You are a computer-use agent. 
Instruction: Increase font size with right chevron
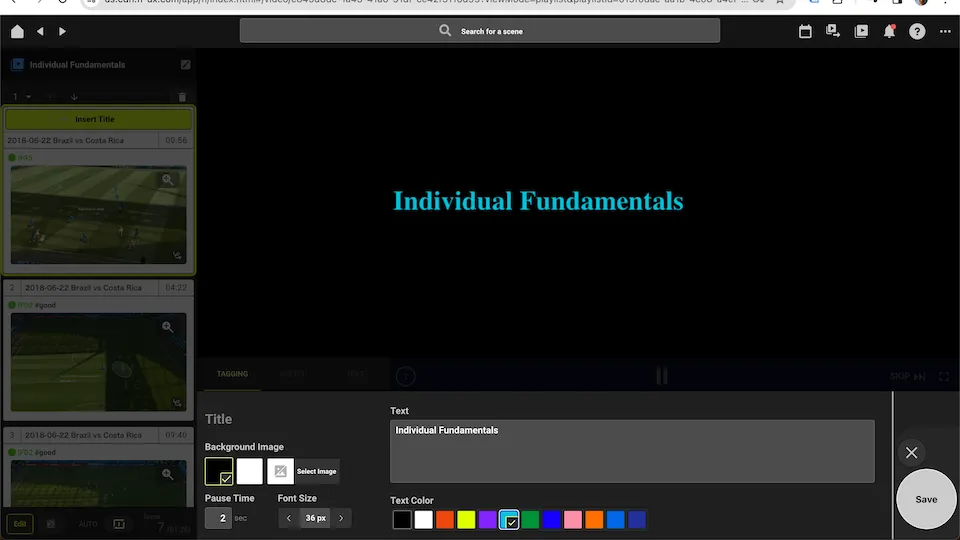341,518
